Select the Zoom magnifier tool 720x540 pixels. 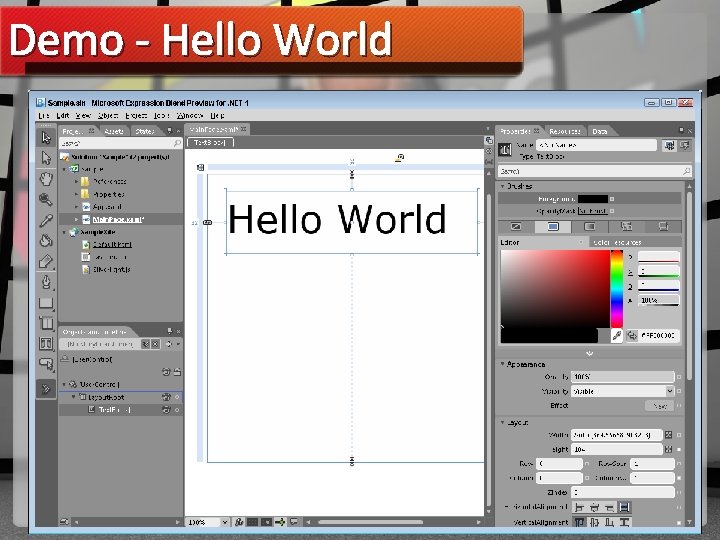46,199
